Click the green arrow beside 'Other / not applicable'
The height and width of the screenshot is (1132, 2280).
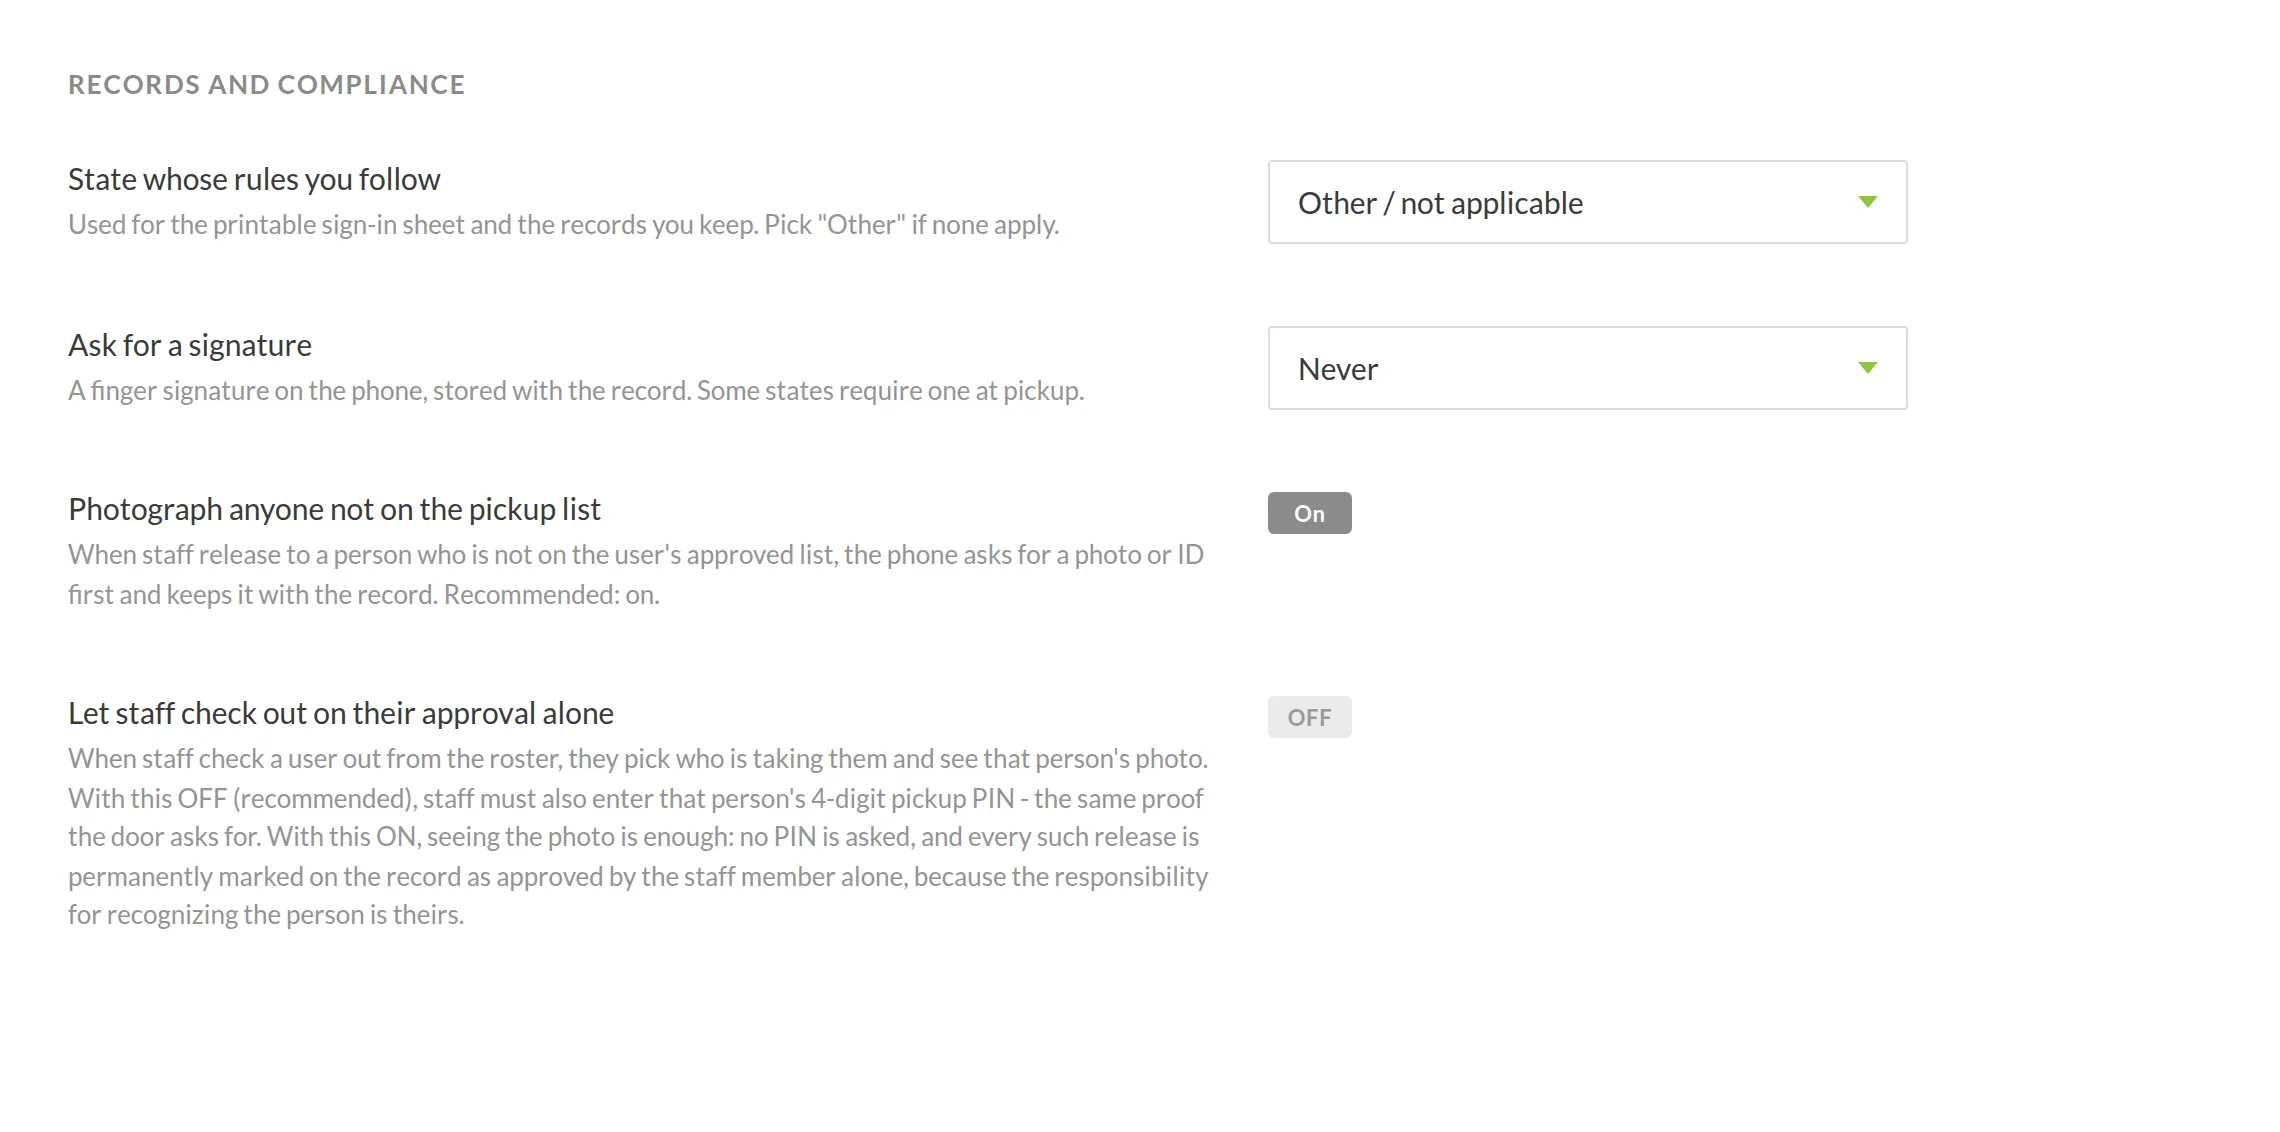pos(1867,202)
